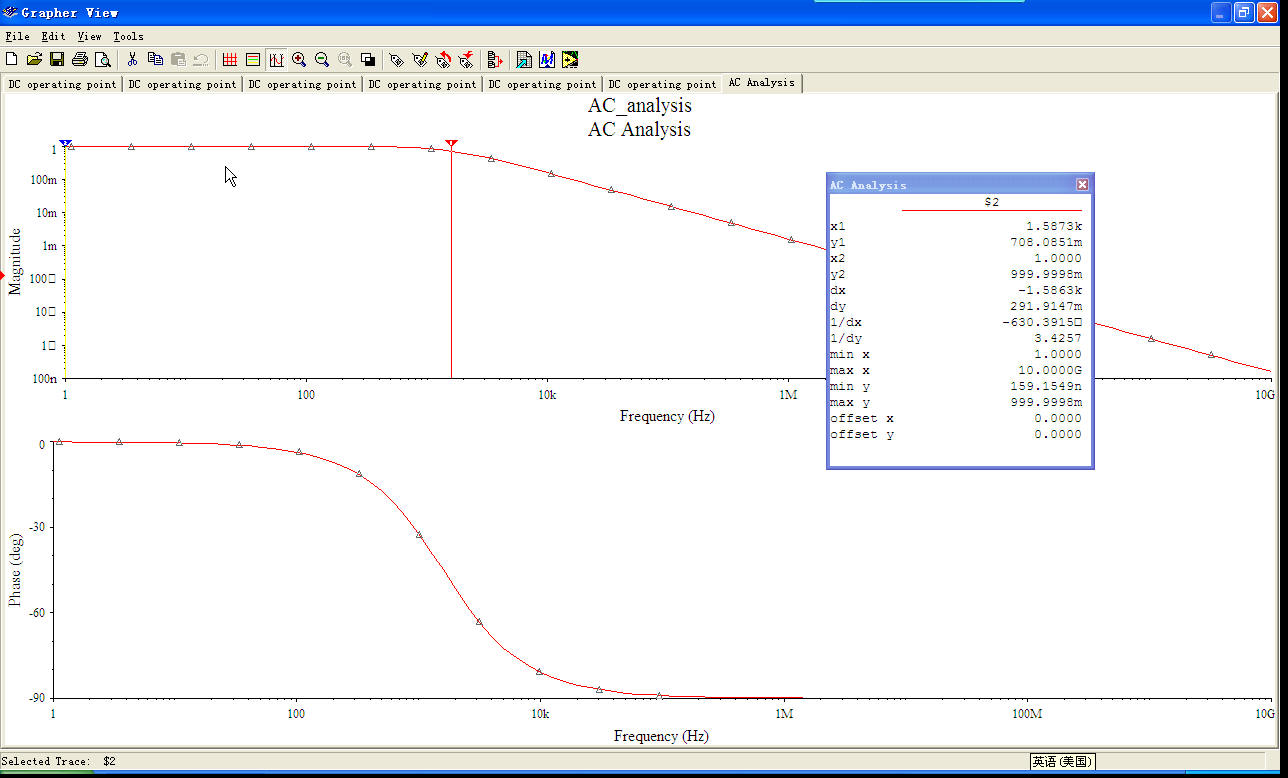Image resolution: width=1288 pixels, height=778 pixels.
Task: Zoom in with the magnifier plus
Action: [299, 60]
